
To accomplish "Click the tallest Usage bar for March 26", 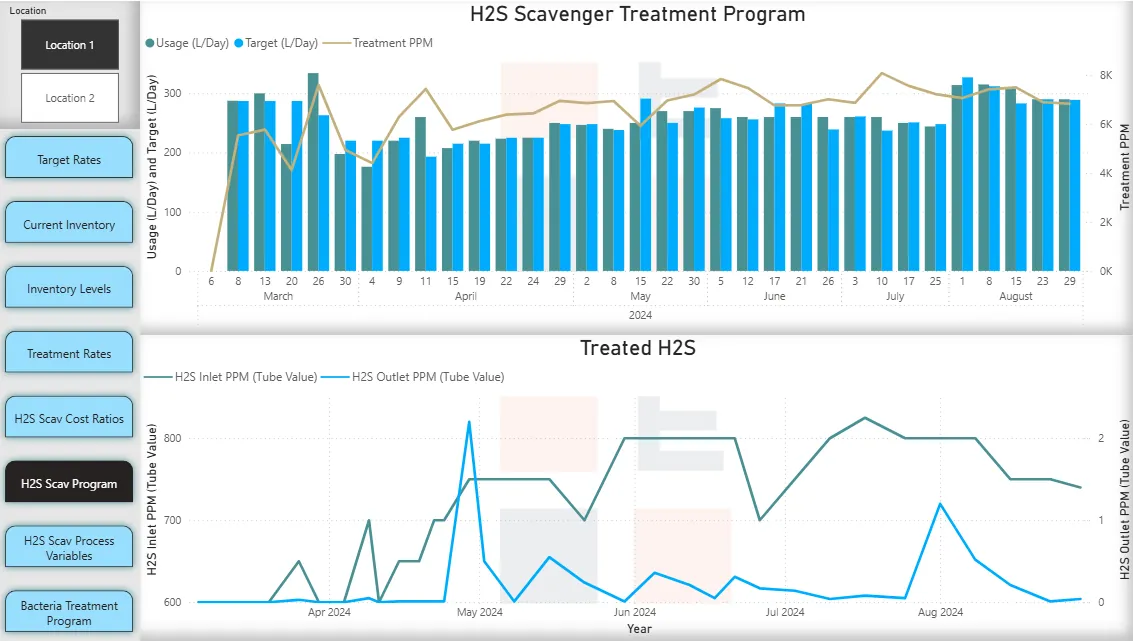I will (x=313, y=172).
